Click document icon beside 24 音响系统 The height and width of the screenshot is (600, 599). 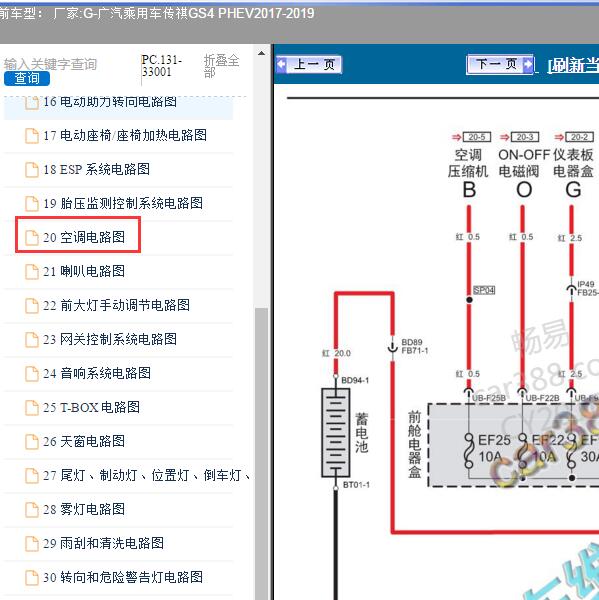point(32,374)
